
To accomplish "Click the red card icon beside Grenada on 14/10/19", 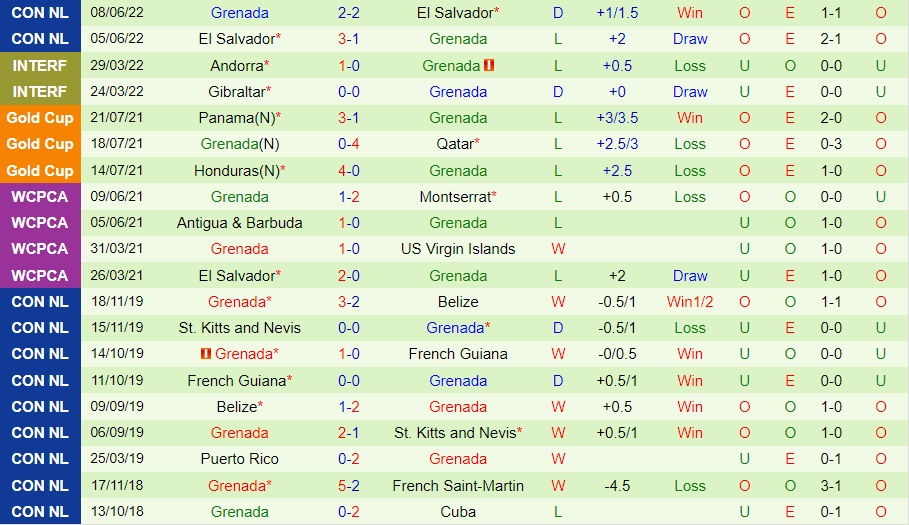I will click(206, 354).
